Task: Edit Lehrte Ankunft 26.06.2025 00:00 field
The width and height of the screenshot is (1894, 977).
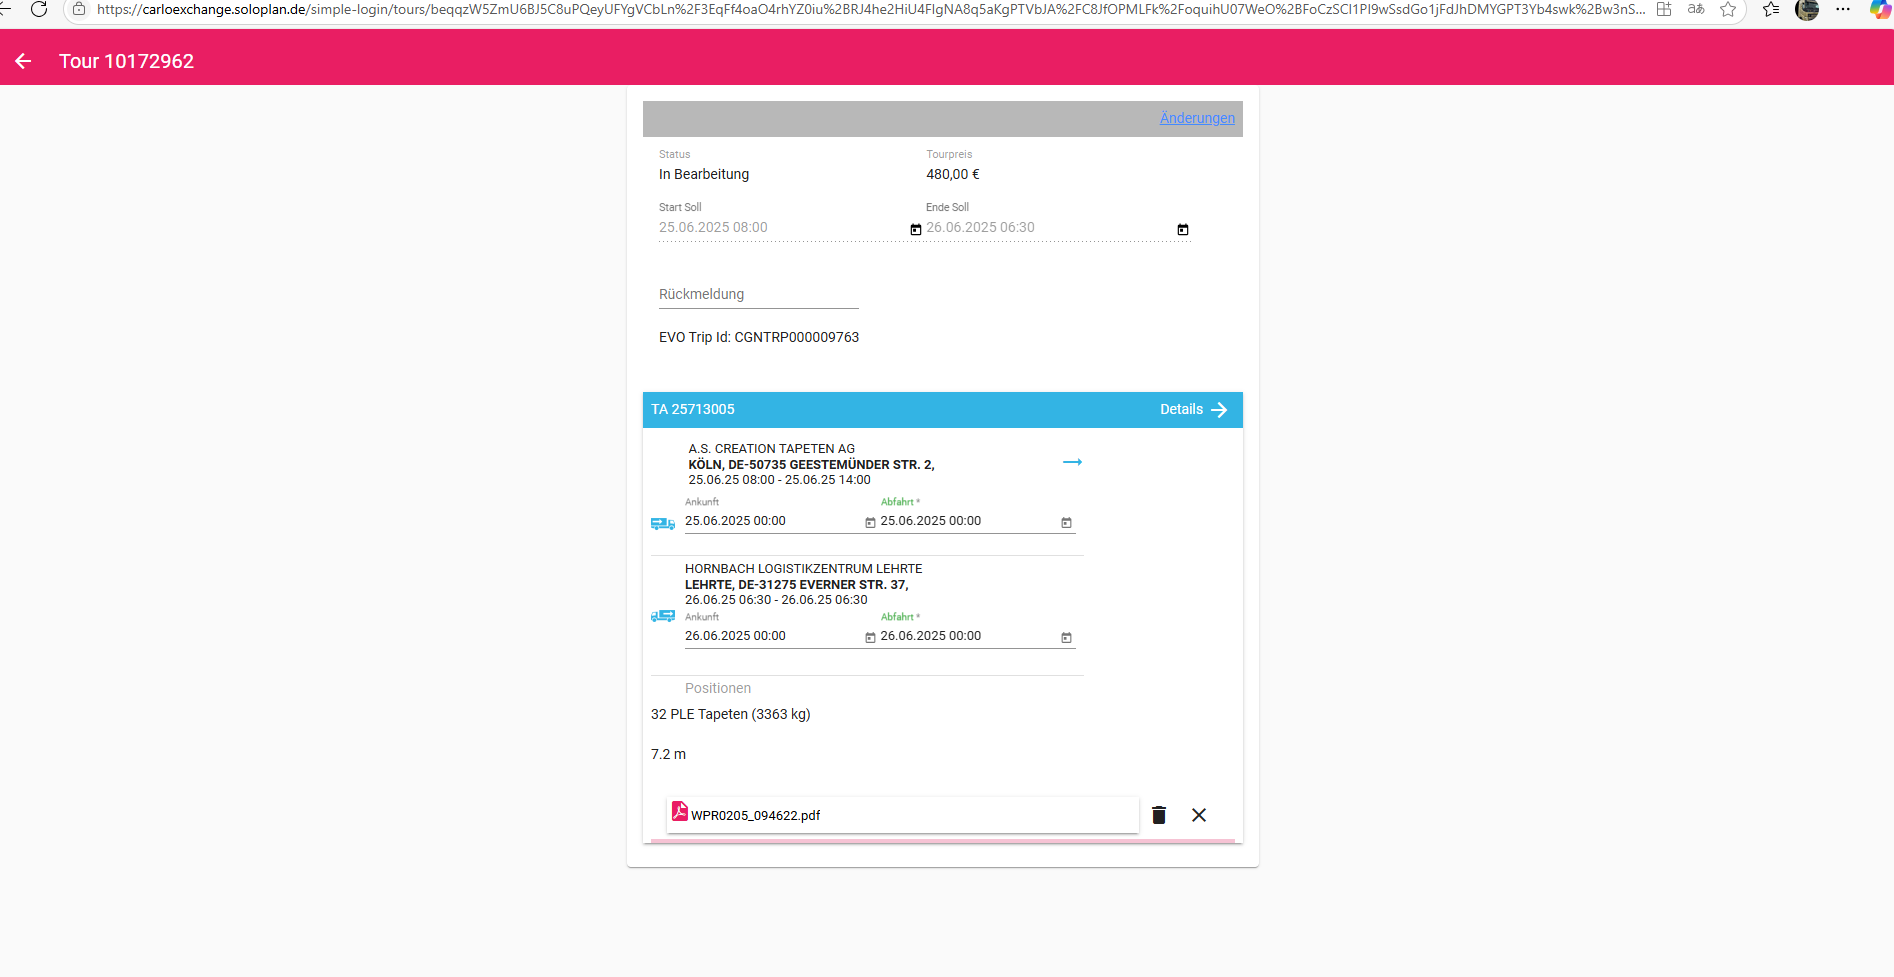Action: (x=773, y=636)
